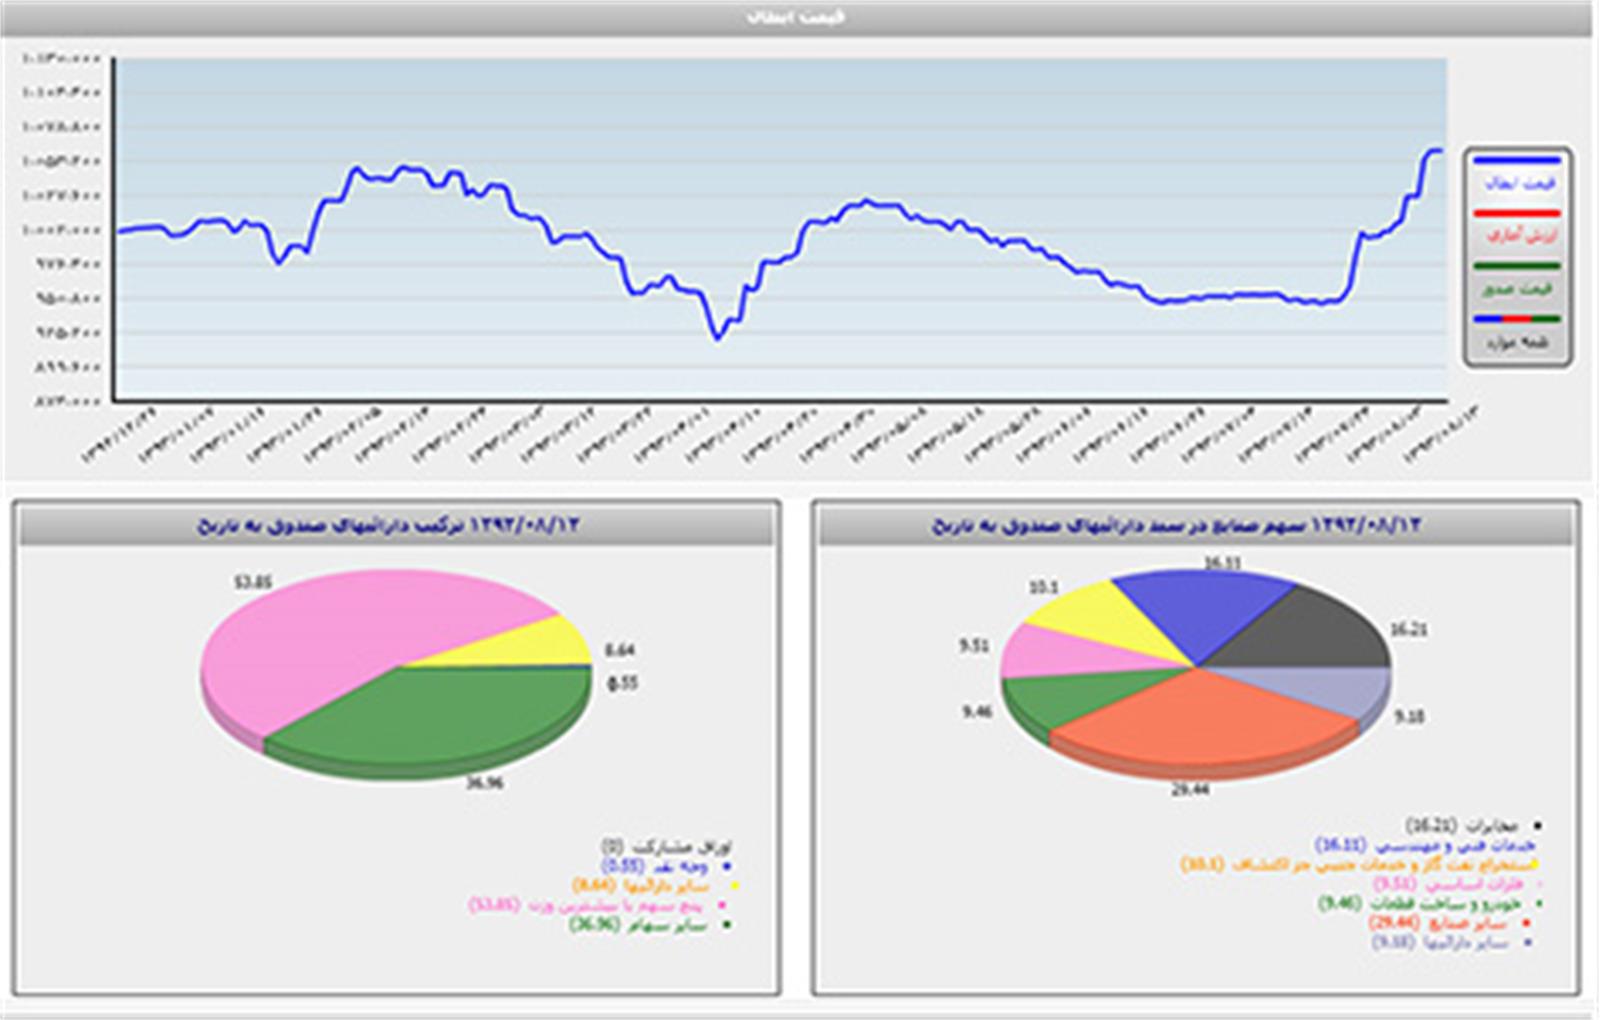Click the right pie chart panel title
Image resolution: width=1600 pixels, height=1020 pixels.
pos(1197,525)
